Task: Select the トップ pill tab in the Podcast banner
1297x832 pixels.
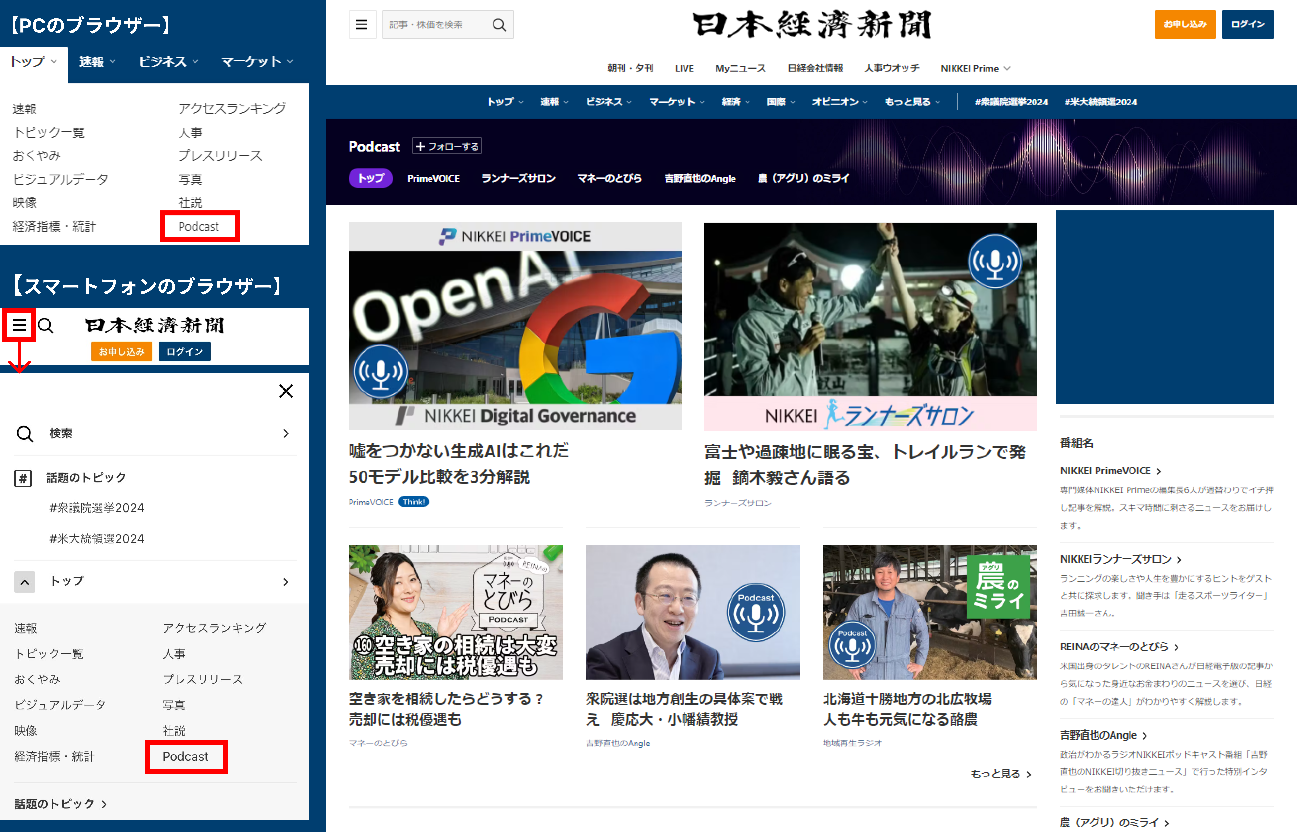Action: click(371, 178)
